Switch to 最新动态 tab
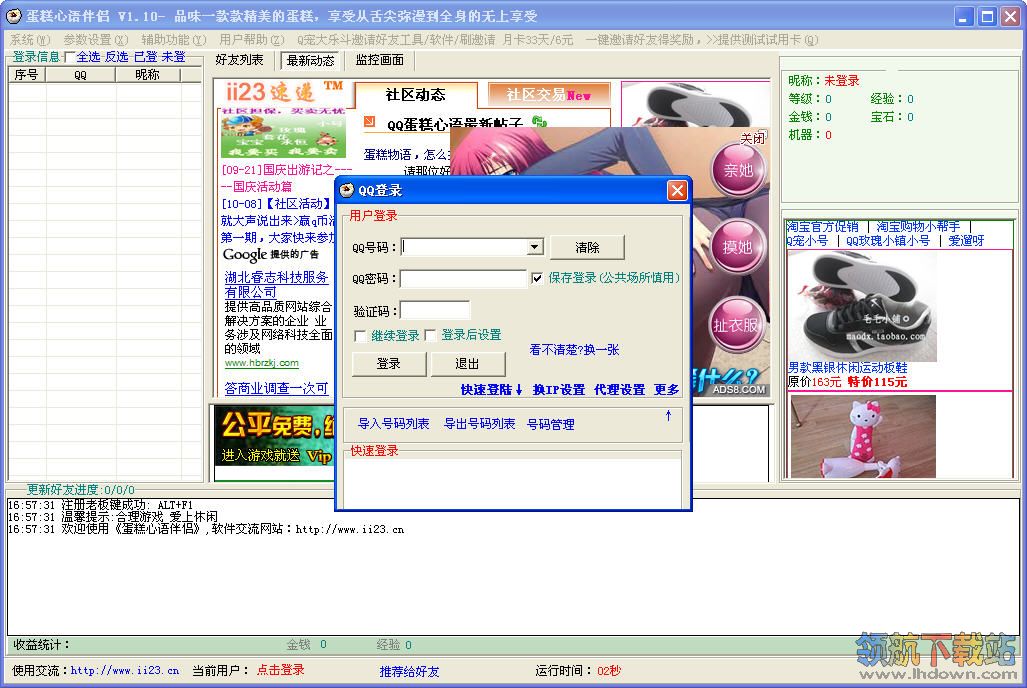This screenshot has width=1027, height=688. click(x=310, y=60)
